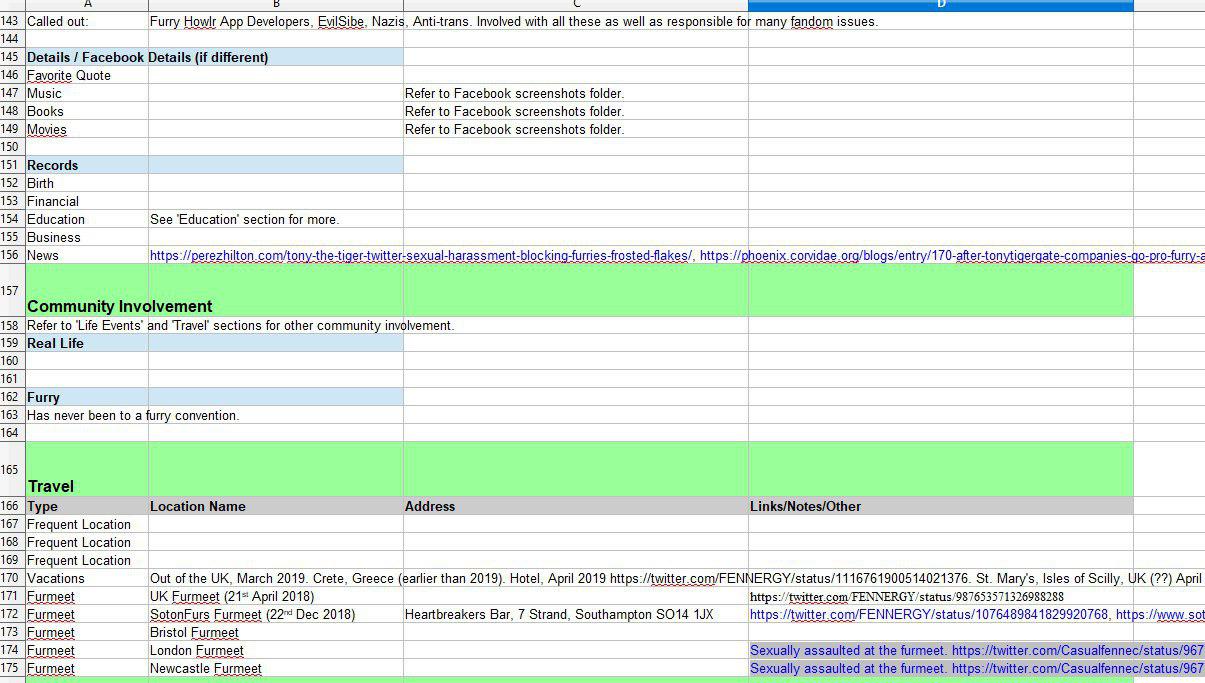The image size is (1205, 683).
Task: Select row header 165
Action: 12,469
